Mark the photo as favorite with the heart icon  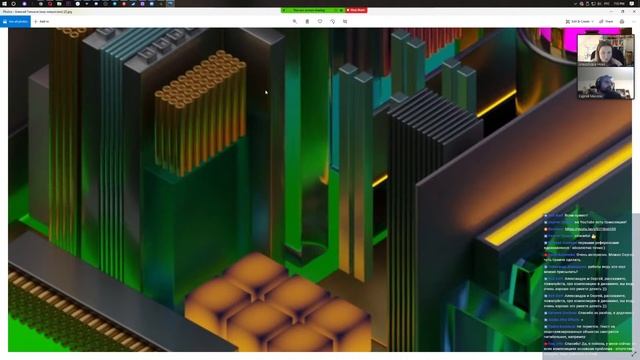click(x=320, y=22)
